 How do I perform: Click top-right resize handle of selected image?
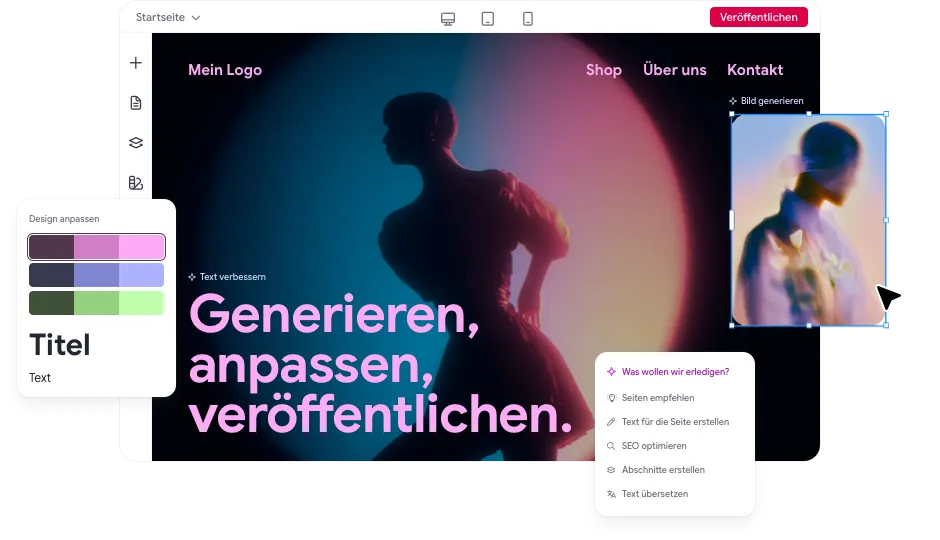click(x=886, y=114)
